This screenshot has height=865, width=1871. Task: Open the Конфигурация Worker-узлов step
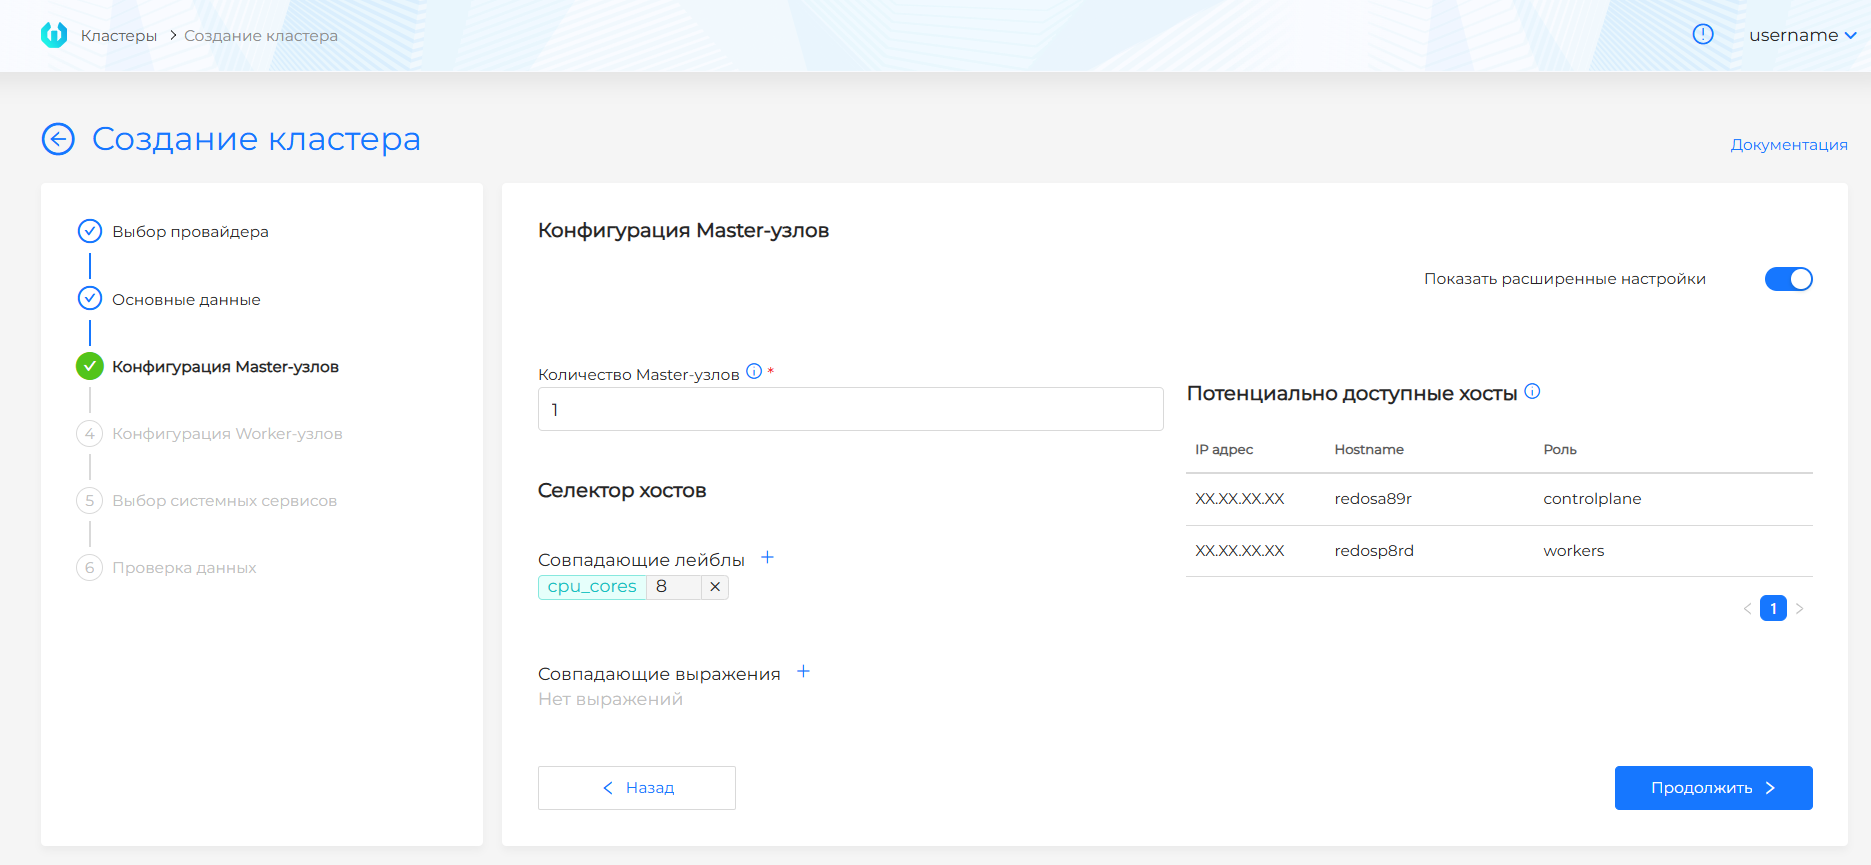(x=227, y=434)
